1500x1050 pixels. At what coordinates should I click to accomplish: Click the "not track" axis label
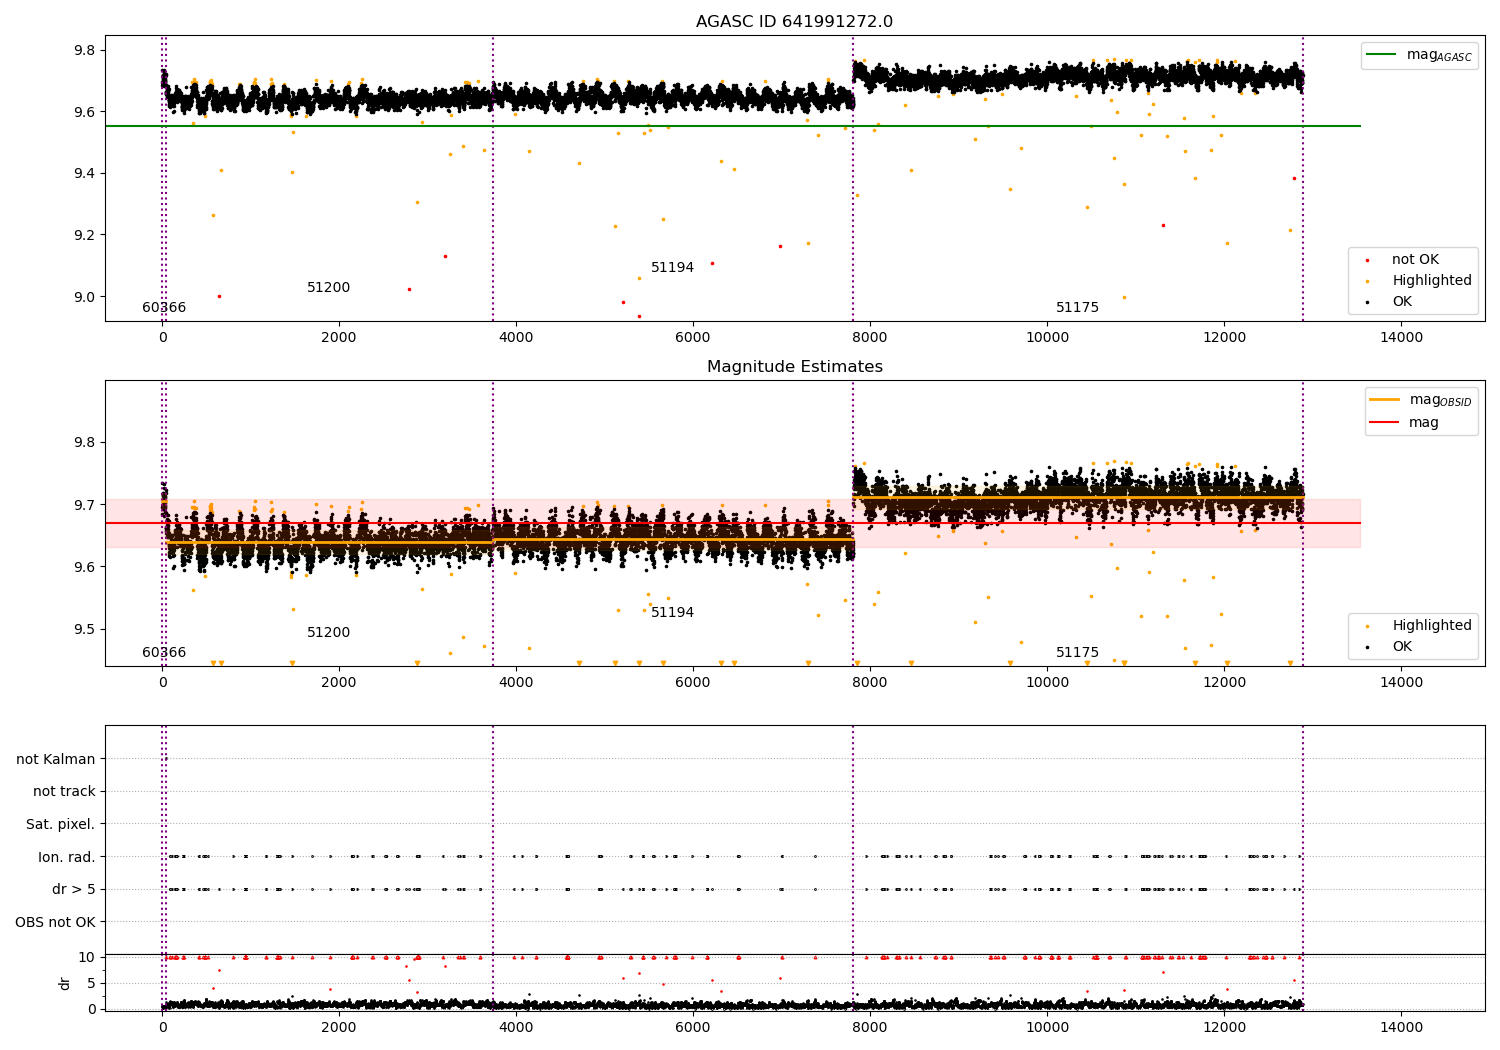pos(64,792)
